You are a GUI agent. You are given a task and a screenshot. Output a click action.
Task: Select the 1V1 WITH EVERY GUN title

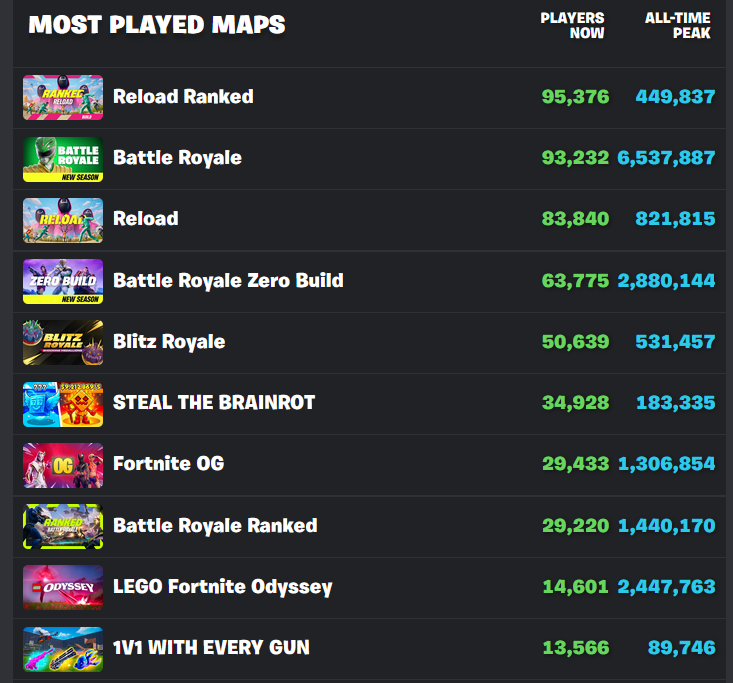pyautogui.click(x=211, y=648)
